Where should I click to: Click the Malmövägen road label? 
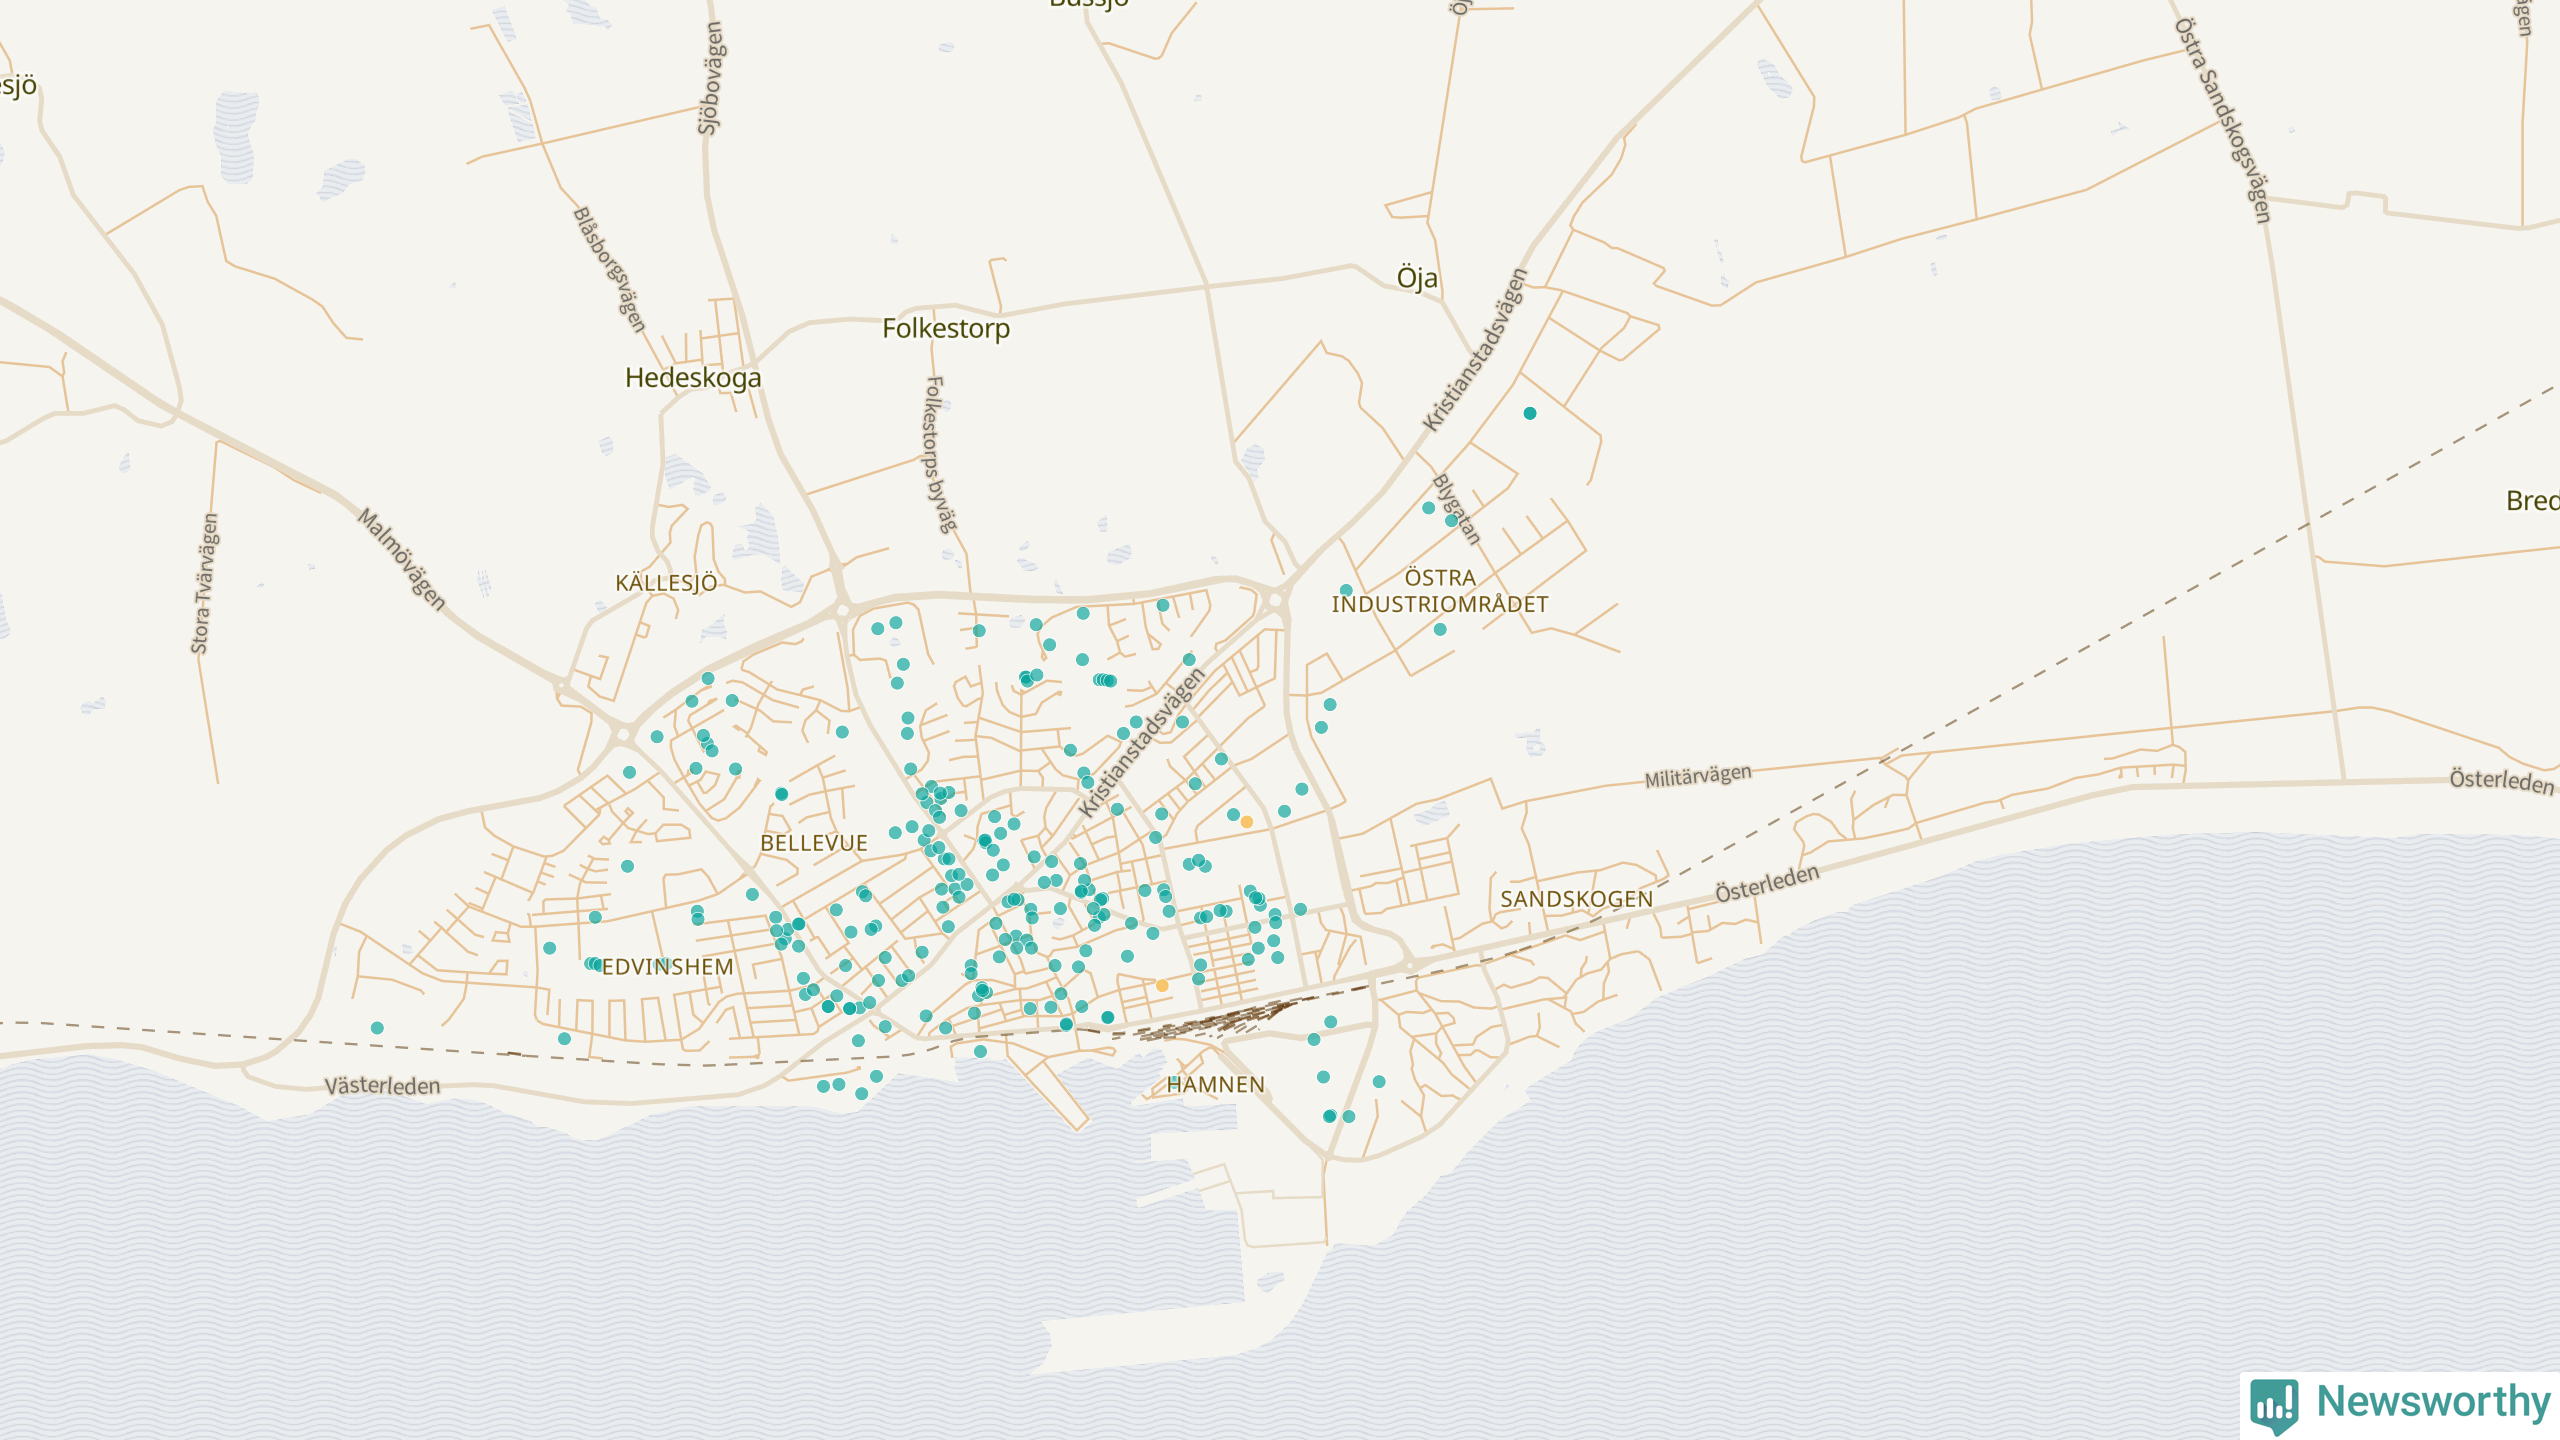click(x=401, y=559)
